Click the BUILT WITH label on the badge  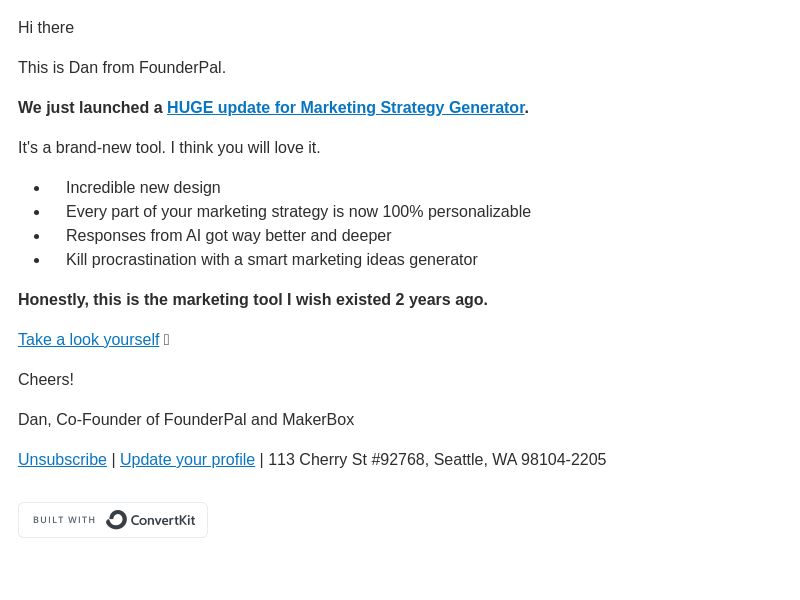(64, 520)
